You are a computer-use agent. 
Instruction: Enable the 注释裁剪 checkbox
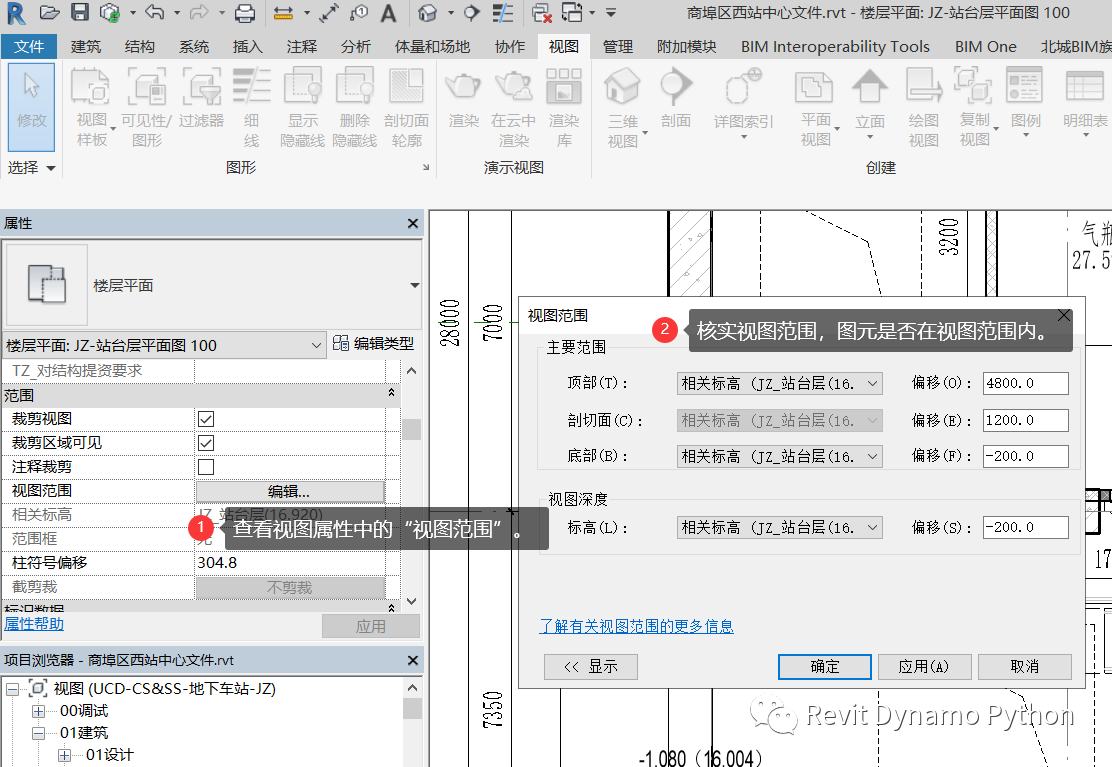pos(206,467)
